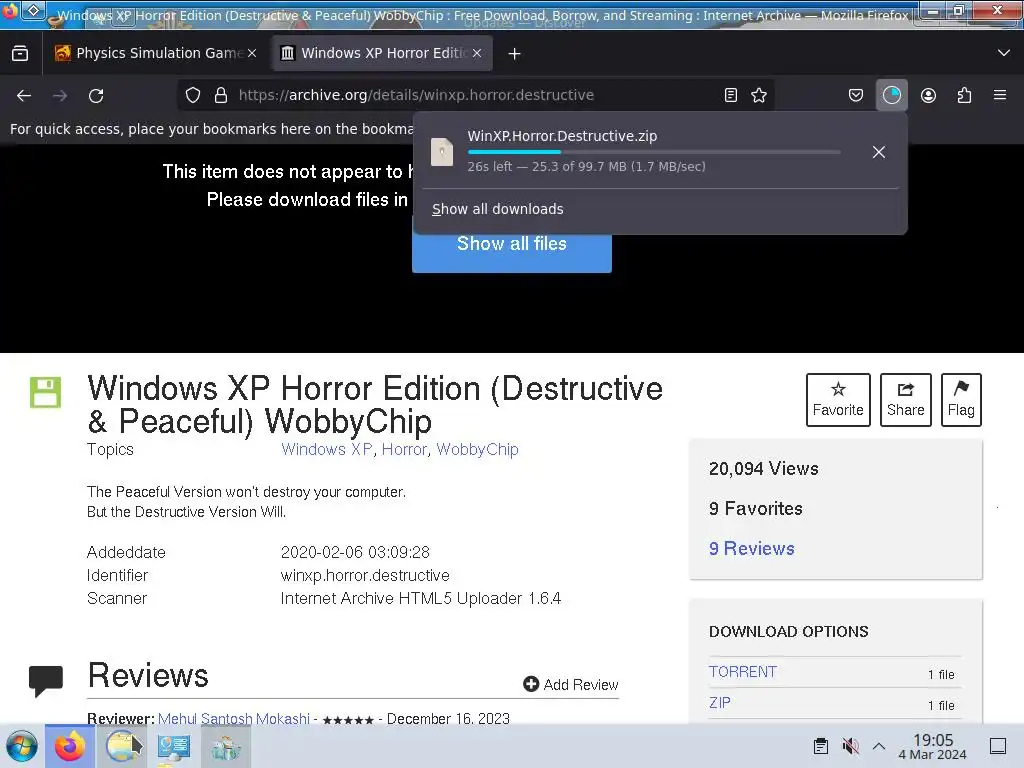Open the Firefox account icon
The image size is (1024, 768).
928,95
